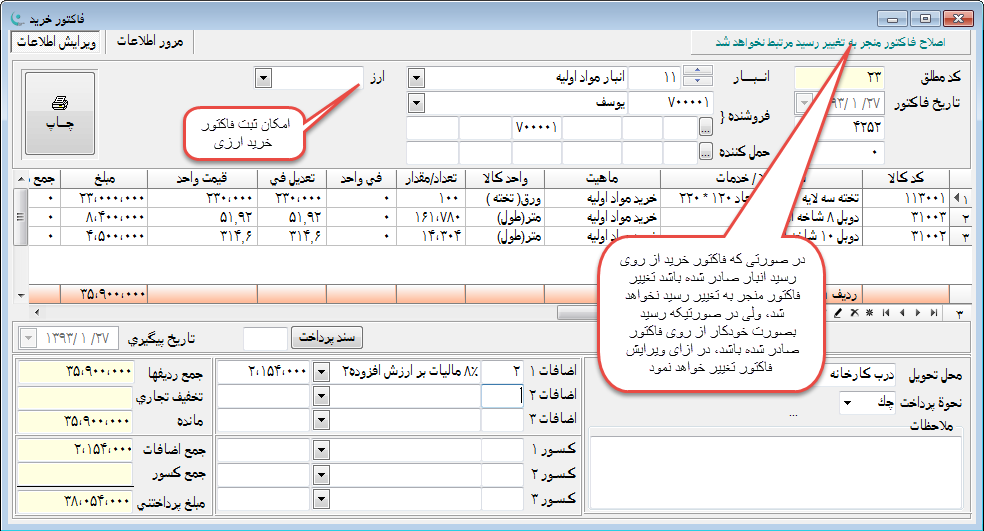Increment warehouse number with up stepper
The image size is (984, 531).
tap(701, 71)
